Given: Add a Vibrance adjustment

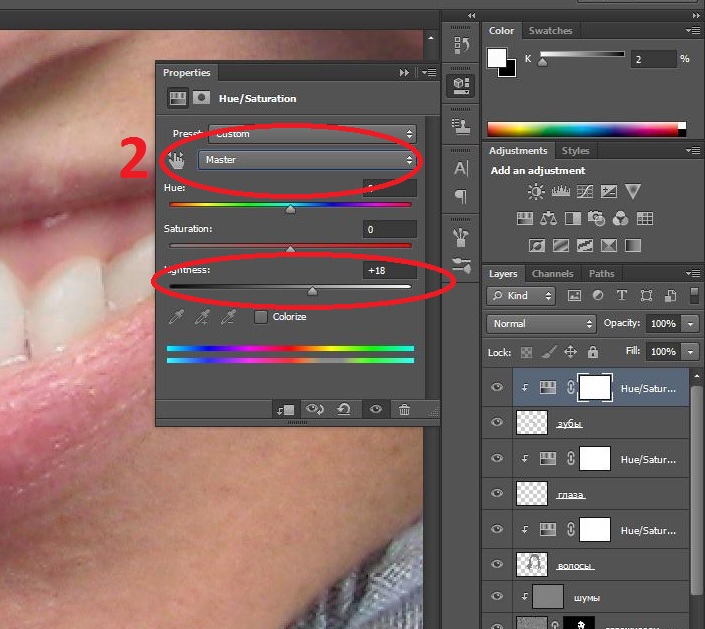Looking at the screenshot, I should coord(633,192).
